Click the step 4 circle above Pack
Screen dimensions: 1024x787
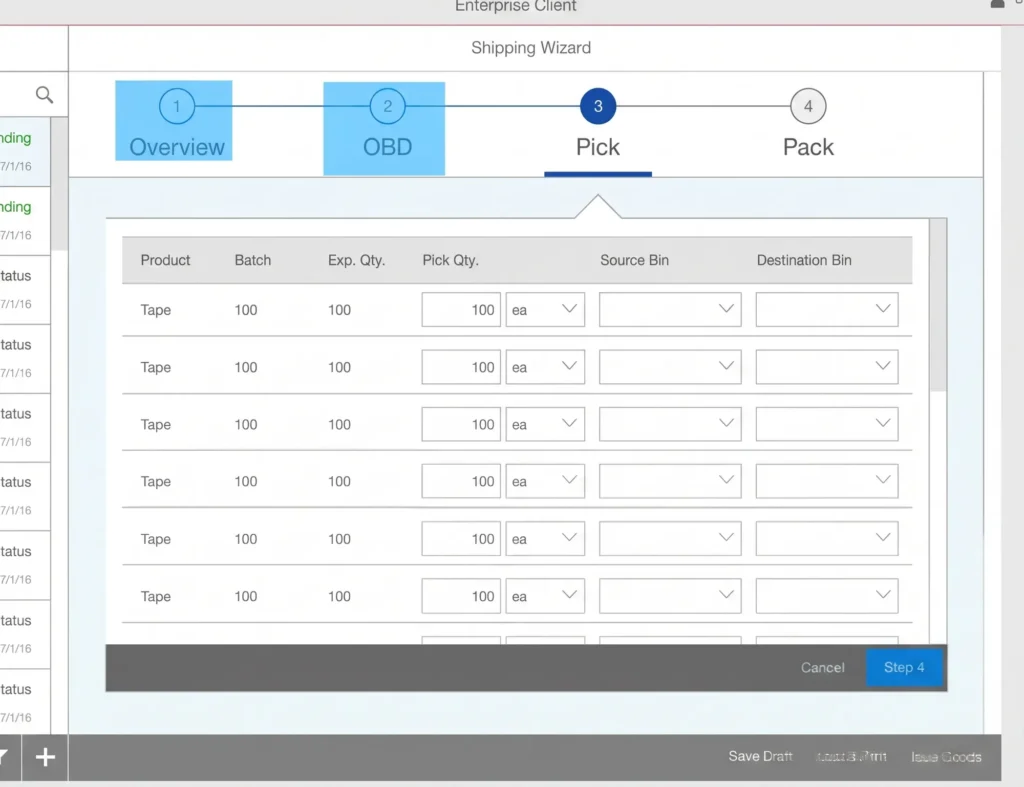[x=808, y=106]
